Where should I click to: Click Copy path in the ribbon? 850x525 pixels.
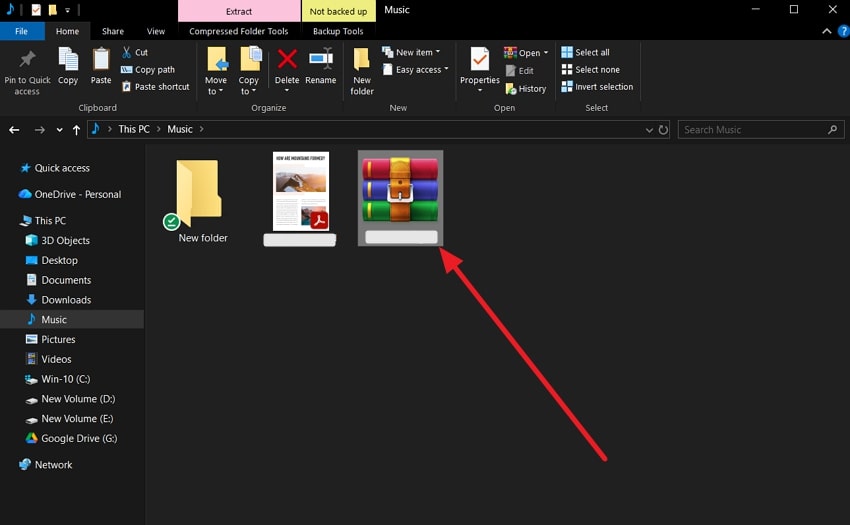(147, 69)
